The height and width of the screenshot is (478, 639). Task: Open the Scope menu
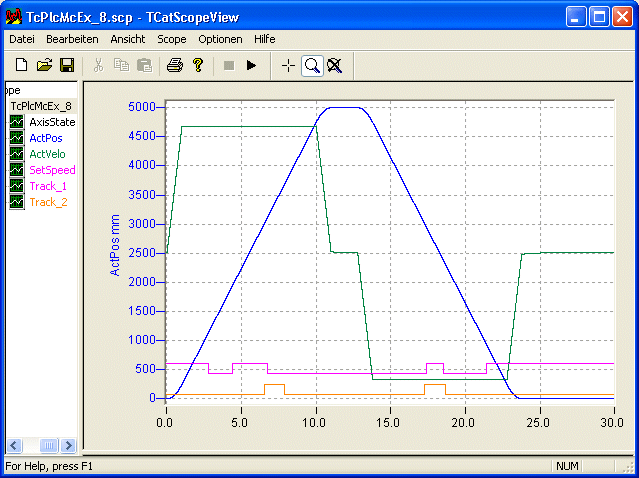(x=172, y=40)
